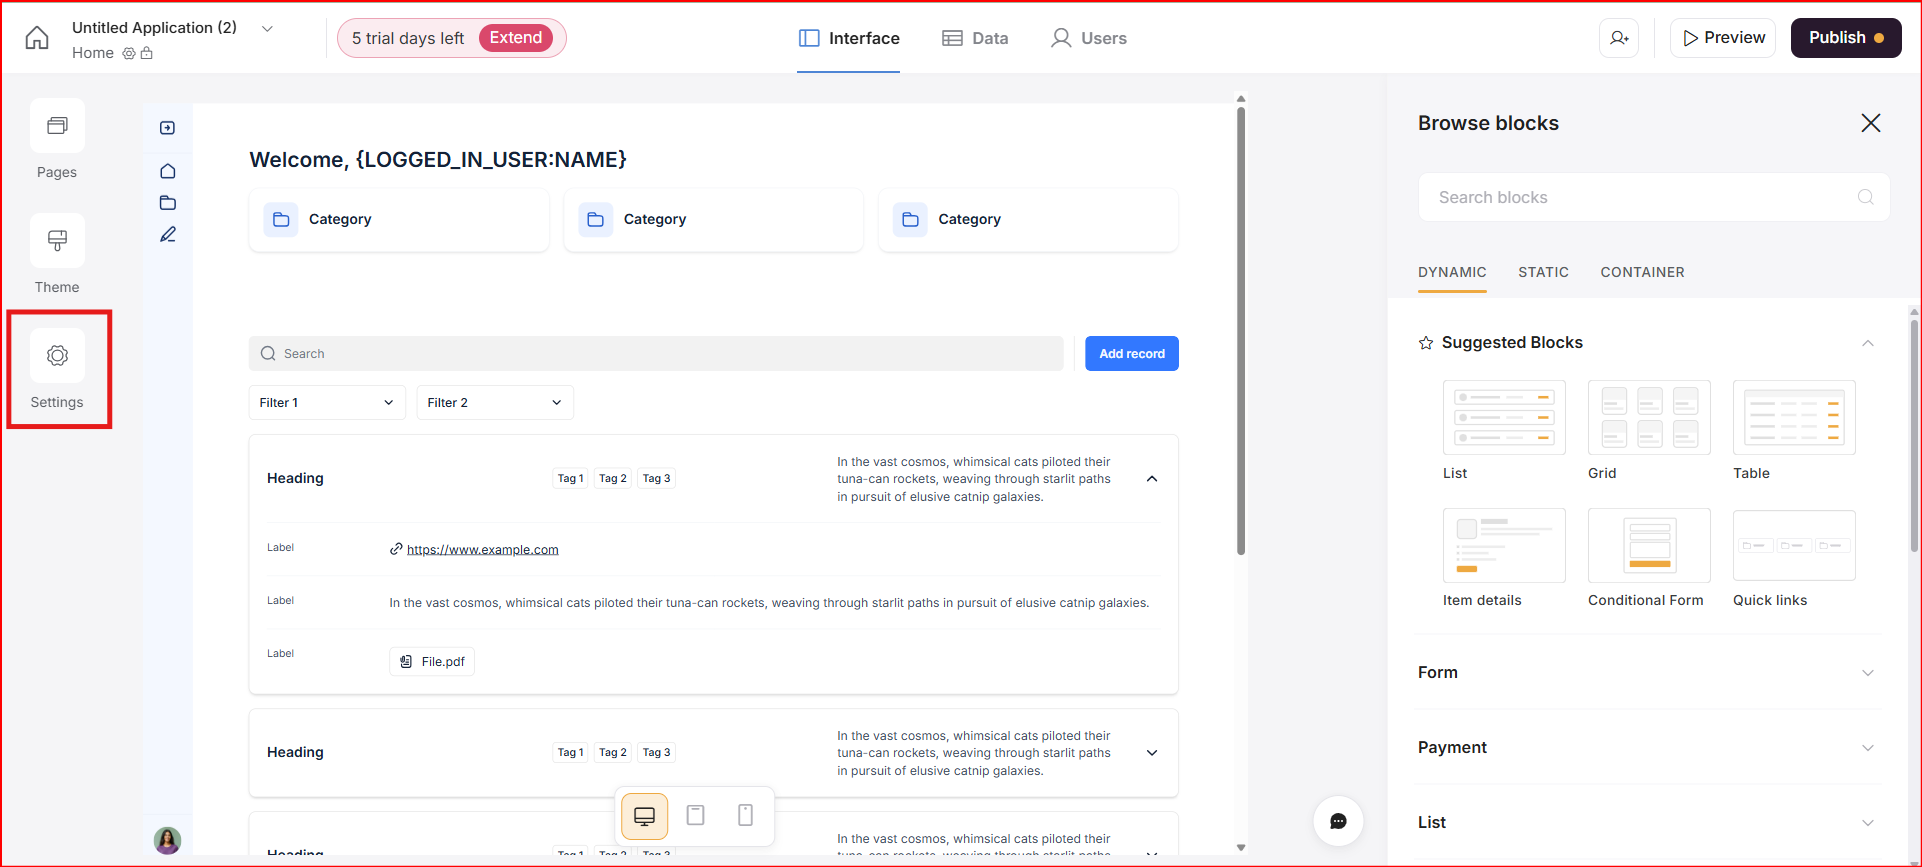
Task: Switch to tablet preview mode
Action: pos(696,815)
